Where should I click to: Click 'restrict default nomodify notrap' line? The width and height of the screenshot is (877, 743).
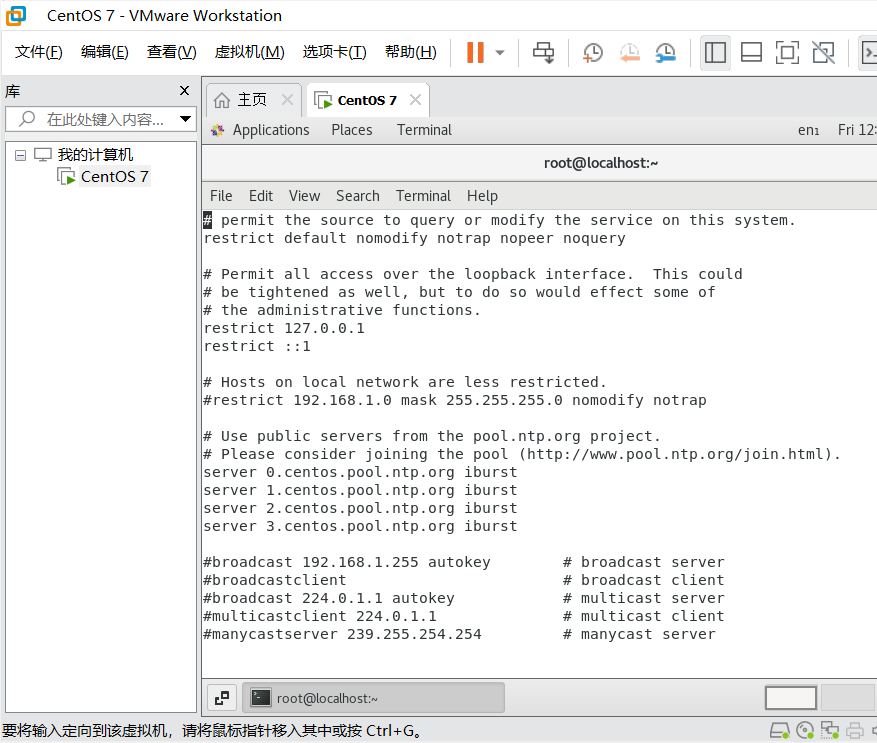tap(414, 238)
